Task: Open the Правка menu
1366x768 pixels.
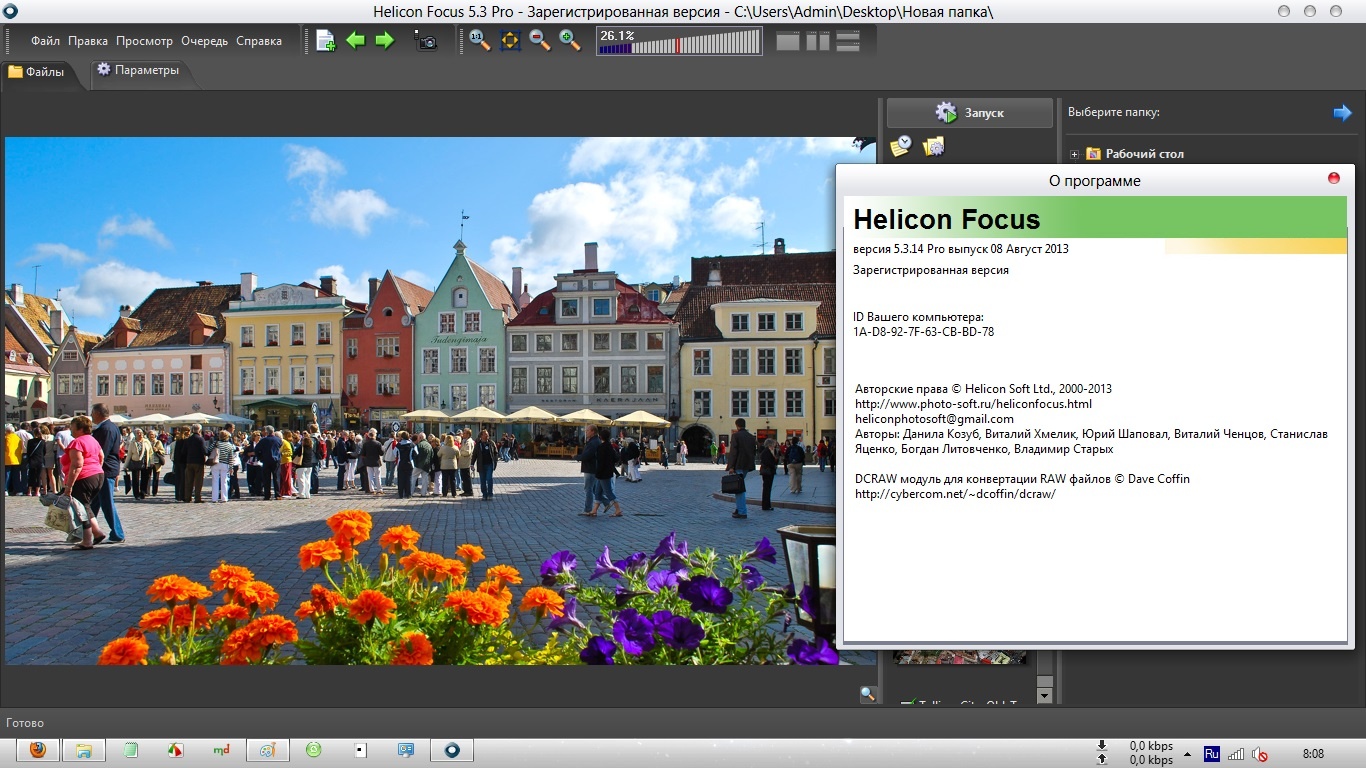Action: click(x=88, y=41)
